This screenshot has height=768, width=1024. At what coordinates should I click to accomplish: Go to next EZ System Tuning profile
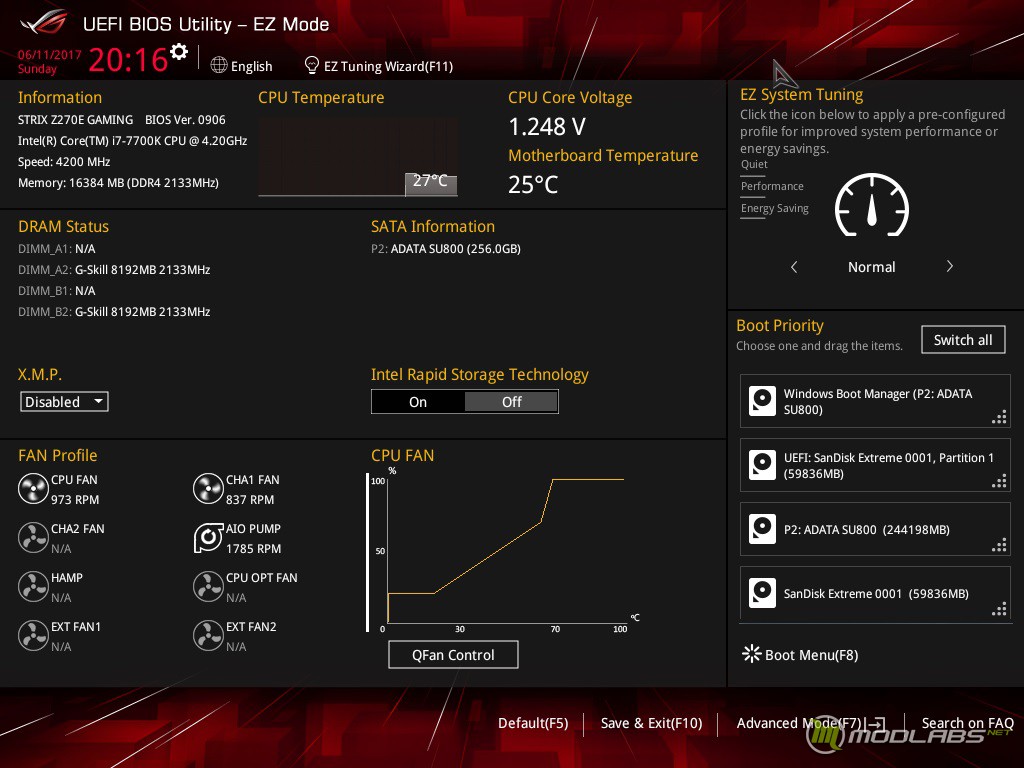[950, 266]
